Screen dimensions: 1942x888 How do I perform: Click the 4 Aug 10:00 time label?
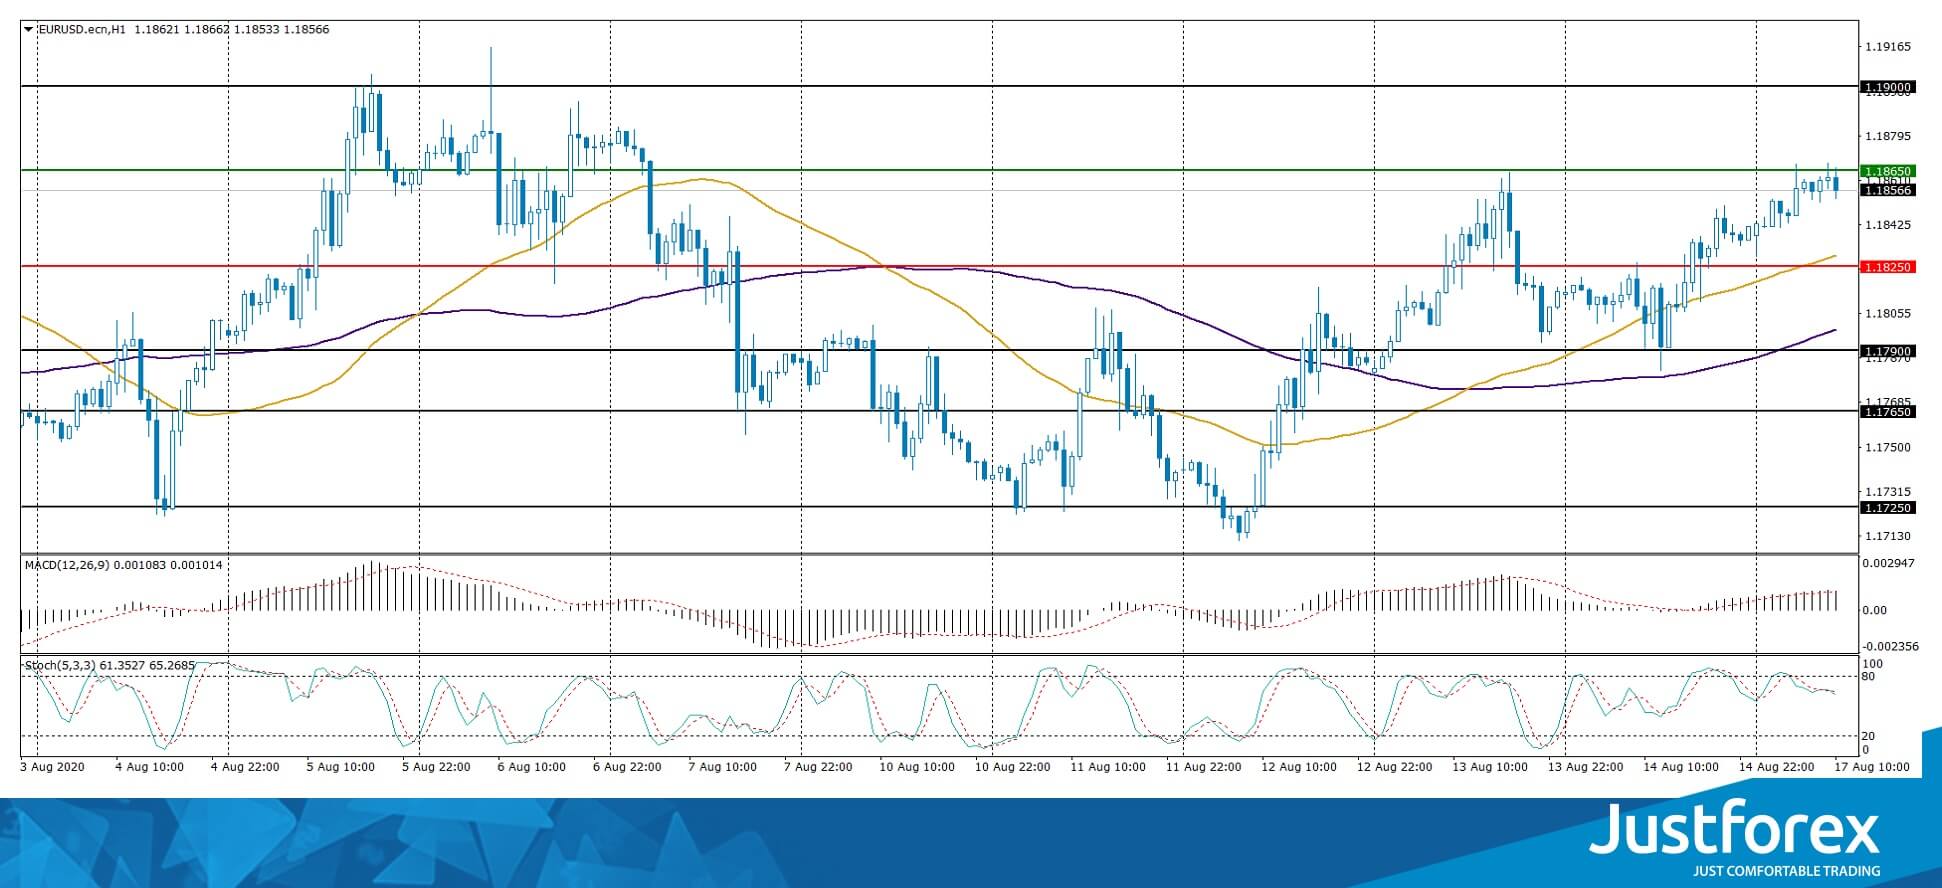[150, 767]
